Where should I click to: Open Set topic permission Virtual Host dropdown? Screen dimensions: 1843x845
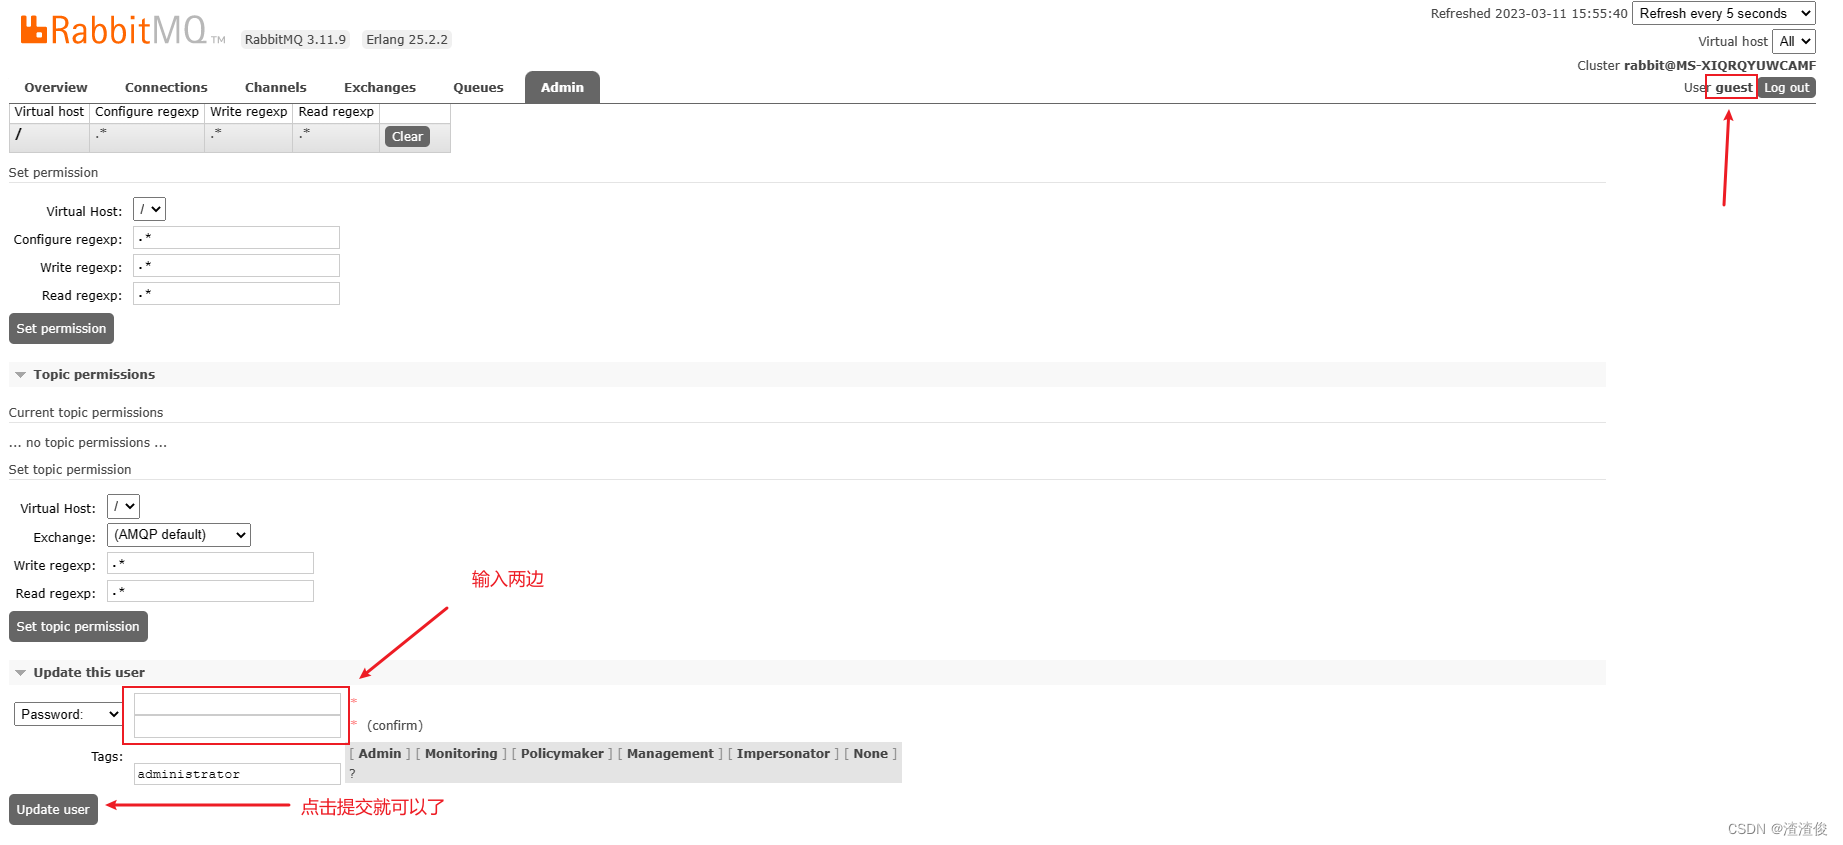pyautogui.click(x=123, y=506)
